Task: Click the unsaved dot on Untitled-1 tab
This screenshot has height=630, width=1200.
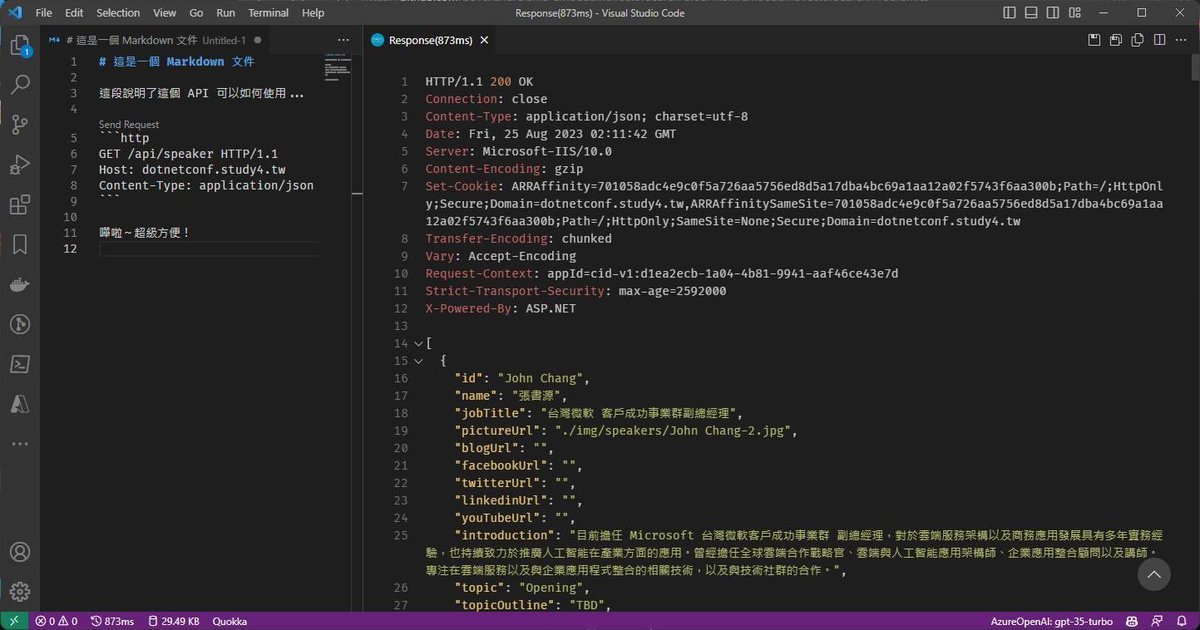Action: [257, 40]
